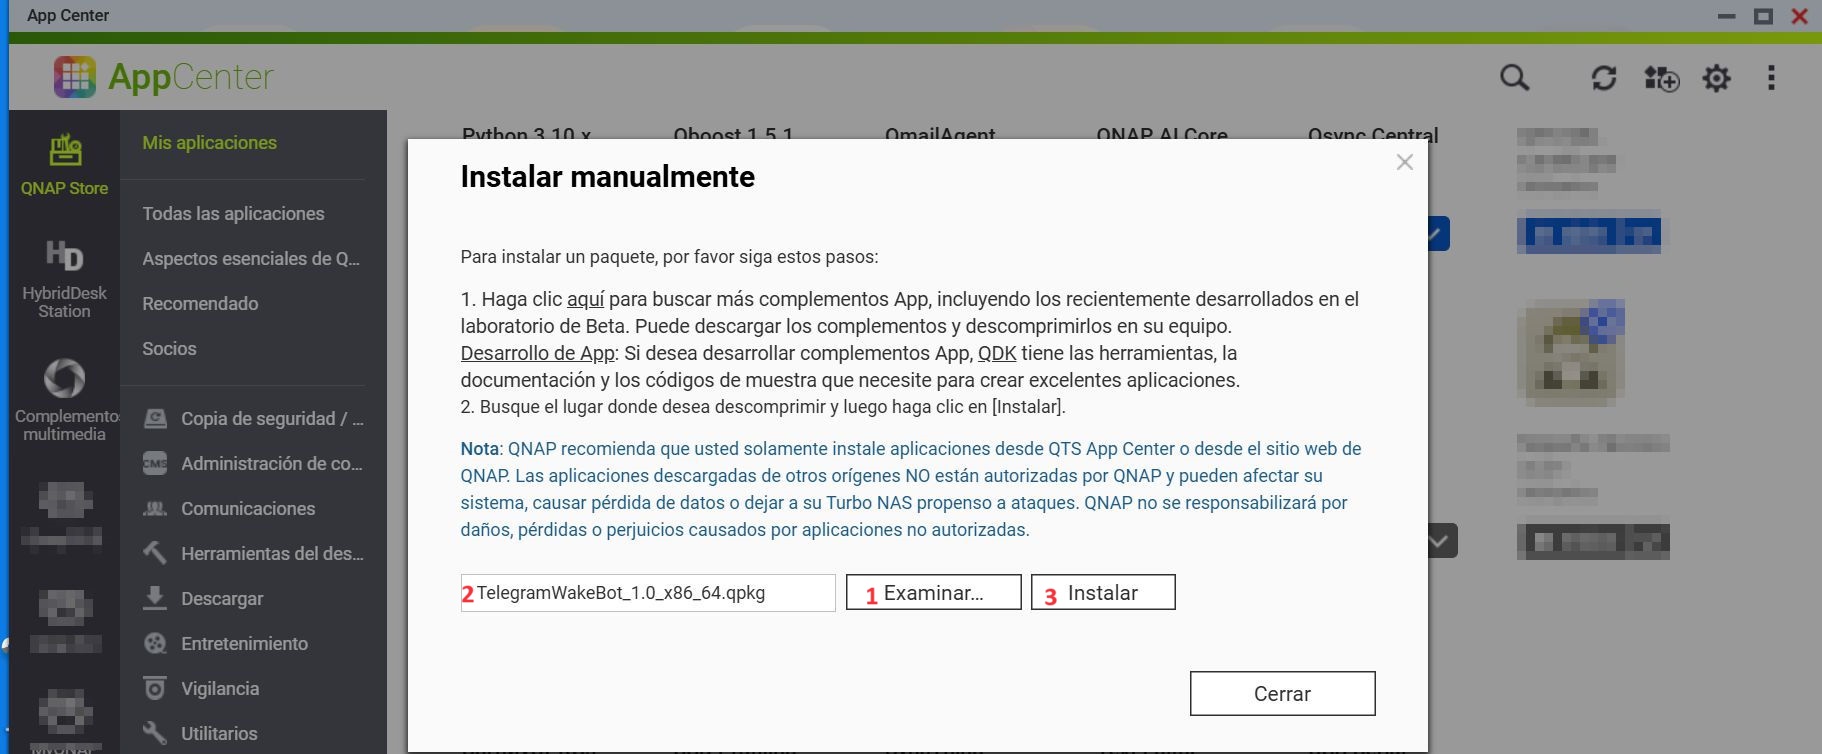Image resolution: width=1822 pixels, height=754 pixels.
Task: Click the package file path field
Action: point(648,593)
